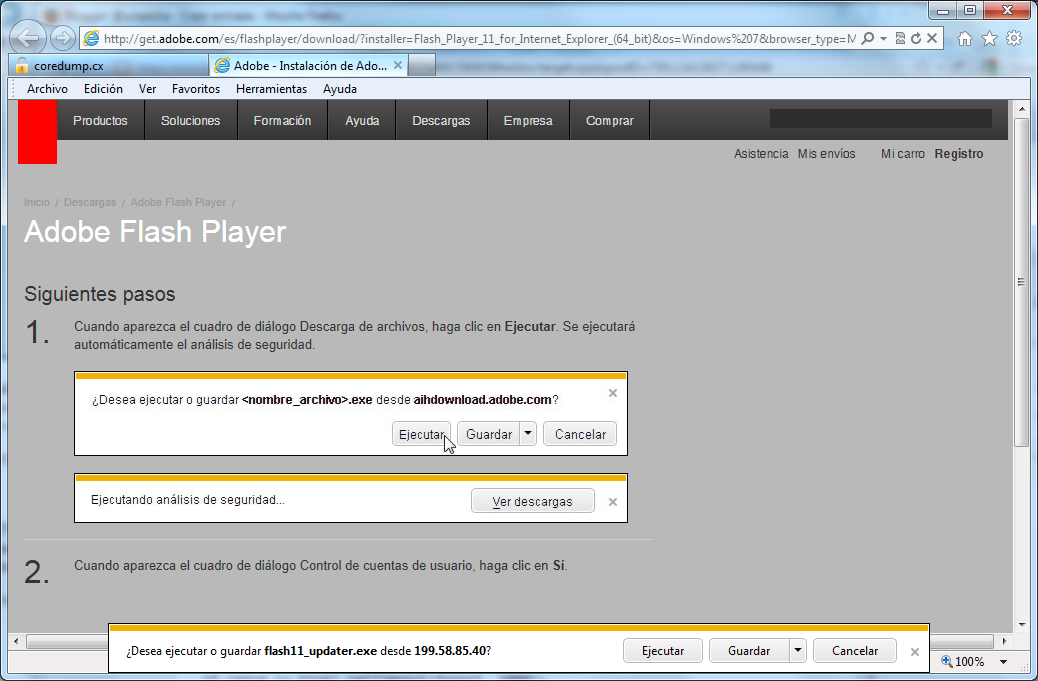Open the Favoritos menu

(196, 89)
